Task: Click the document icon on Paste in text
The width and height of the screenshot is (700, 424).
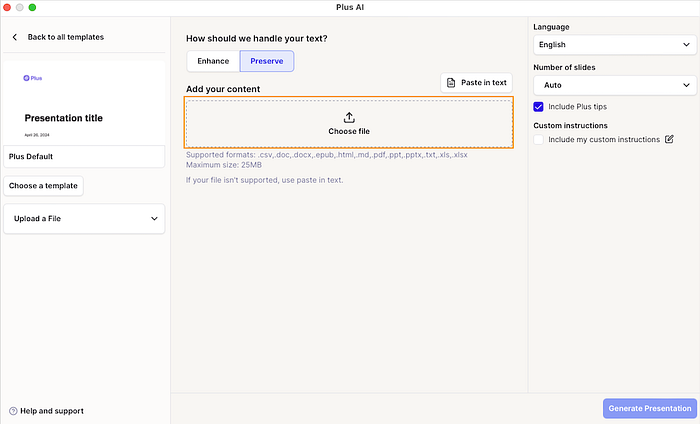Action: [x=451, y=83]
